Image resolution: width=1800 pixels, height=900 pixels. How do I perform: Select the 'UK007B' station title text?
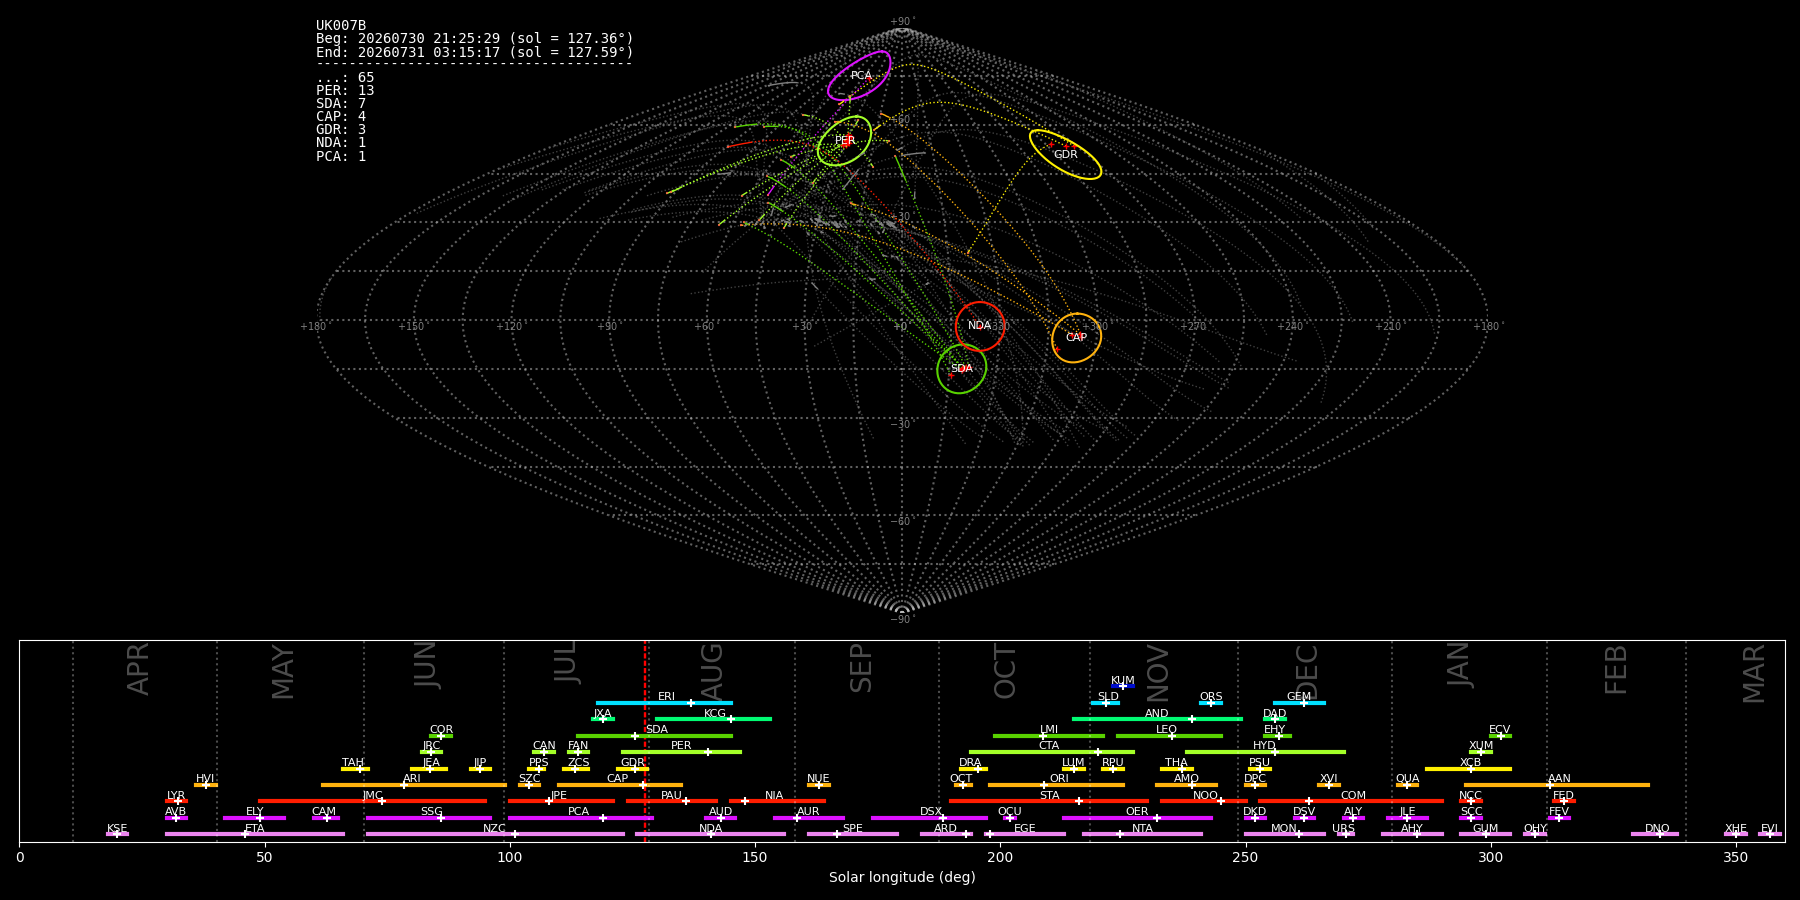341,26
